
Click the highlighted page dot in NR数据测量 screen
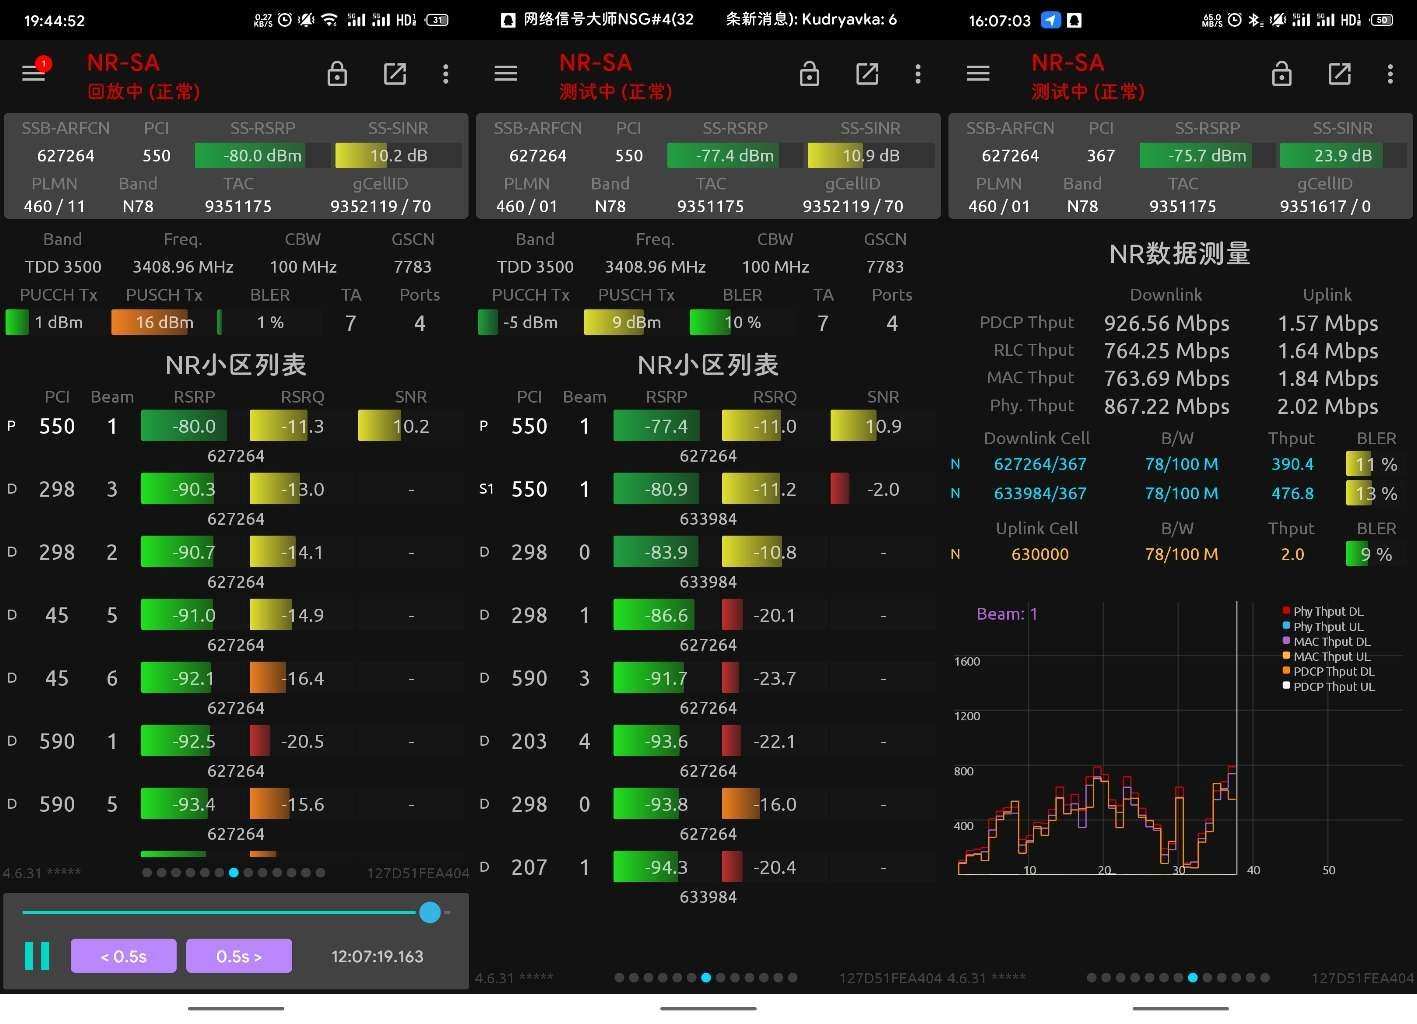pos(1192,977)
